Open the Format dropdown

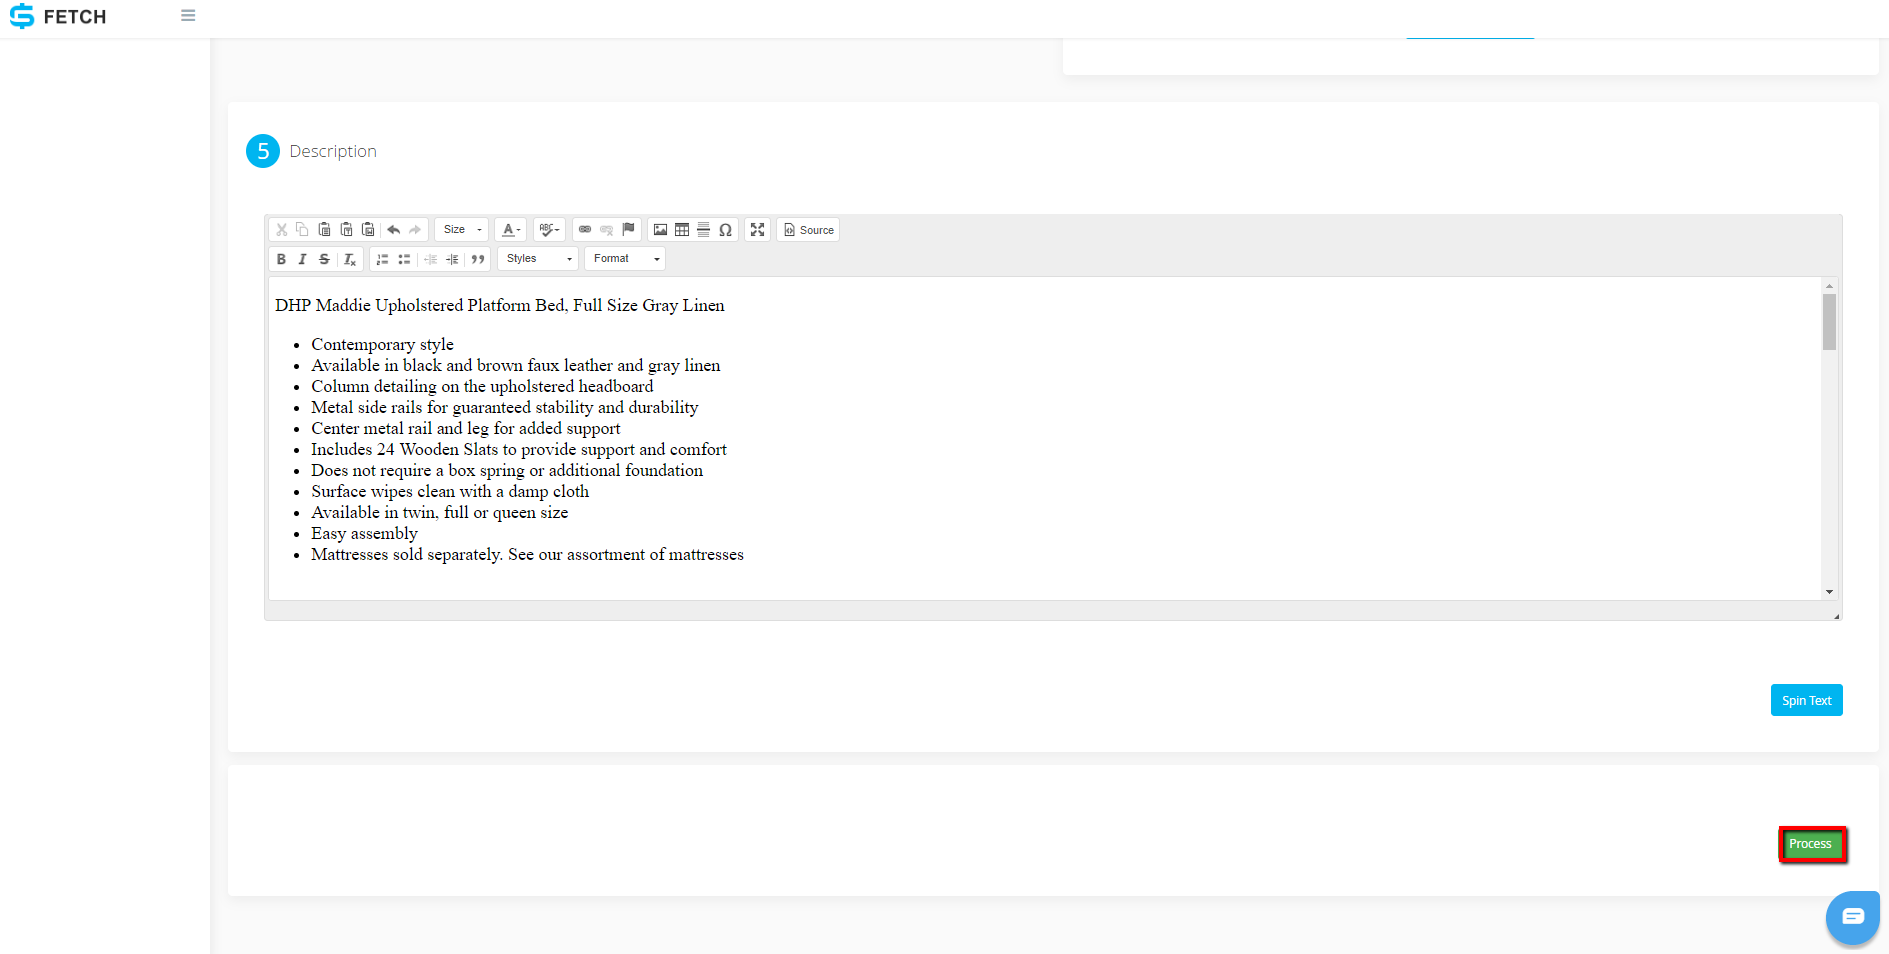[x=625, y=259]
